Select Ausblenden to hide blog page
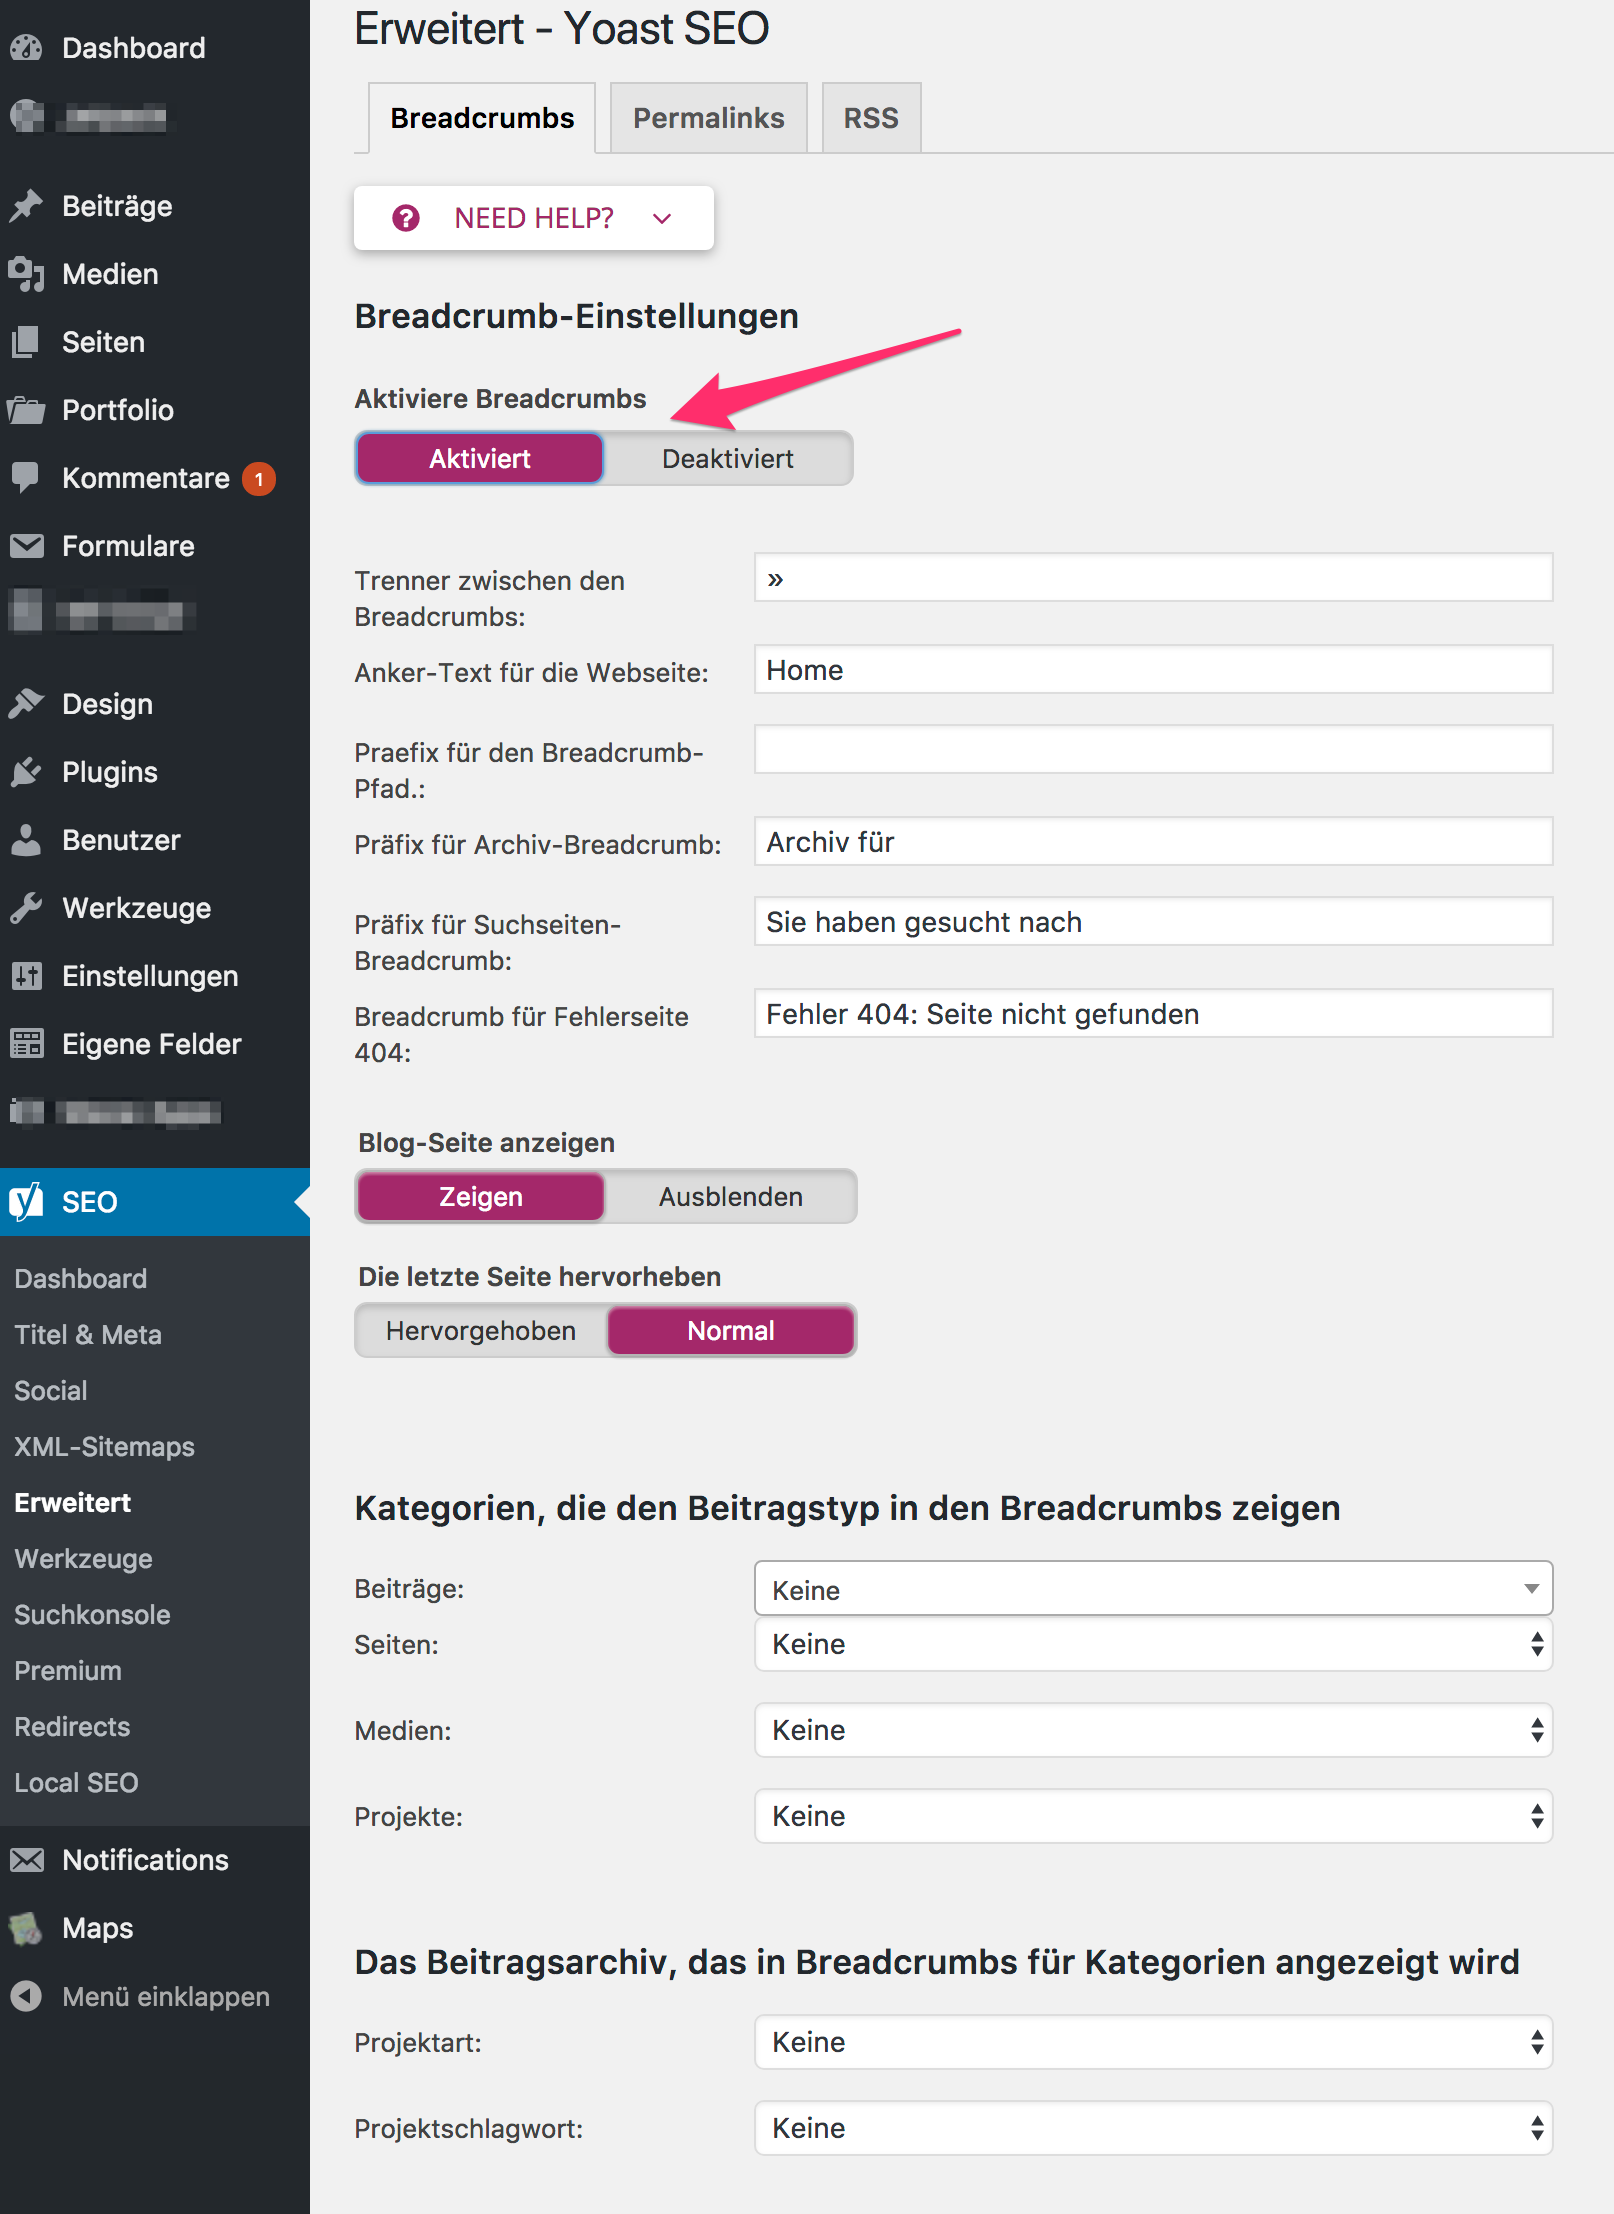The image size is (1614, 2214). (730, 1197)
